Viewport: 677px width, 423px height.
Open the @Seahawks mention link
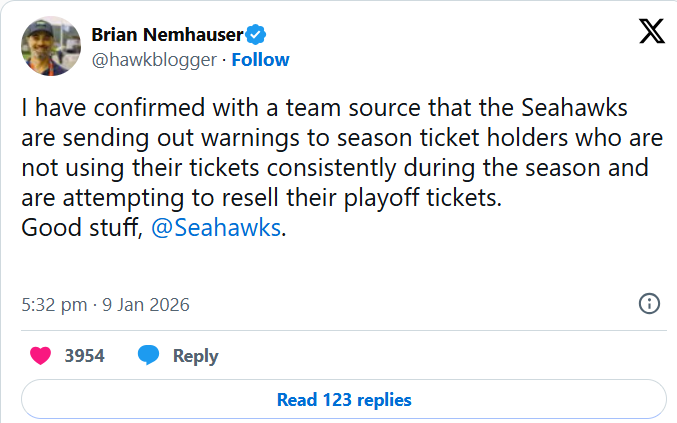215,228
